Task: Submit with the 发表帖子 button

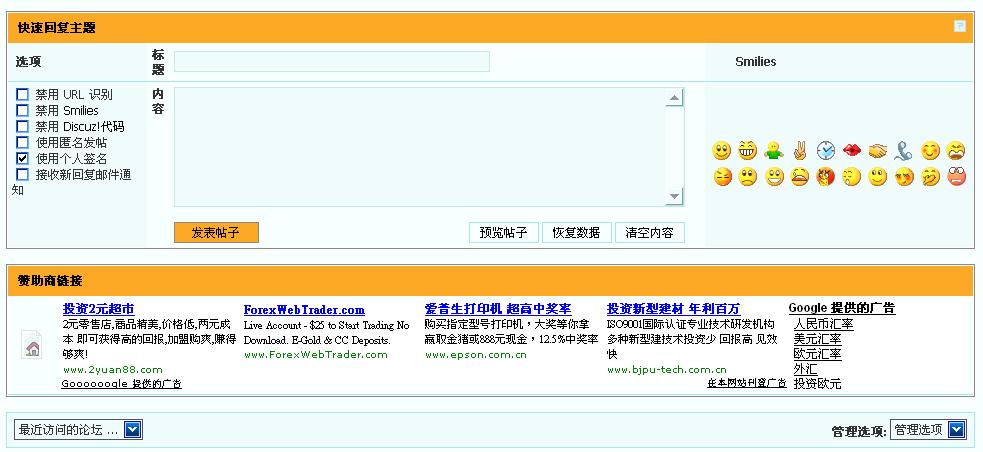Action: (x=216, y=233)
